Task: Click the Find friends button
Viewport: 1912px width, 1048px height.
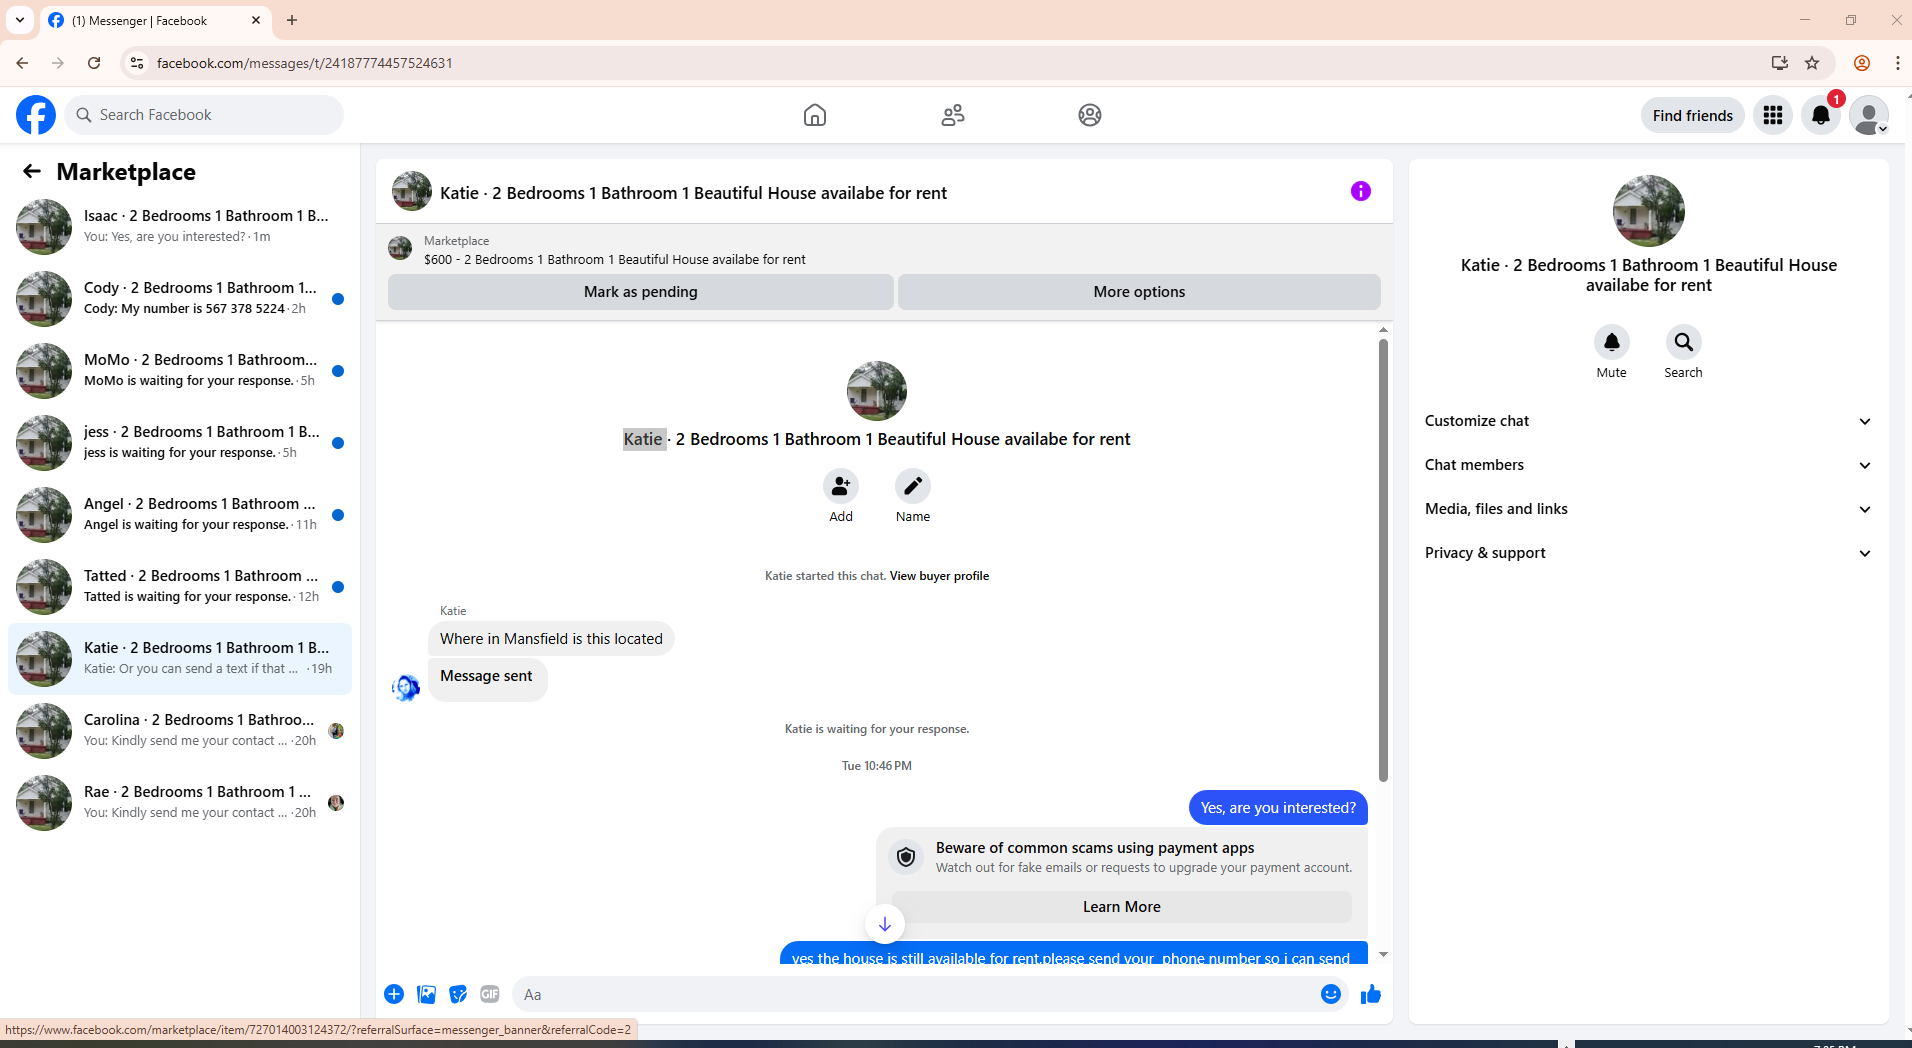Action: (x=1693, y=115)
